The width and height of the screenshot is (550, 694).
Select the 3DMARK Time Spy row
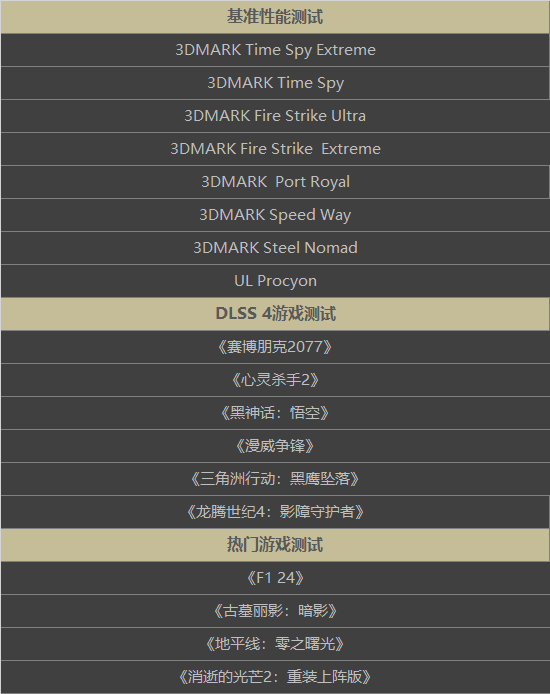pyautogui.click(x=275, y=83)
